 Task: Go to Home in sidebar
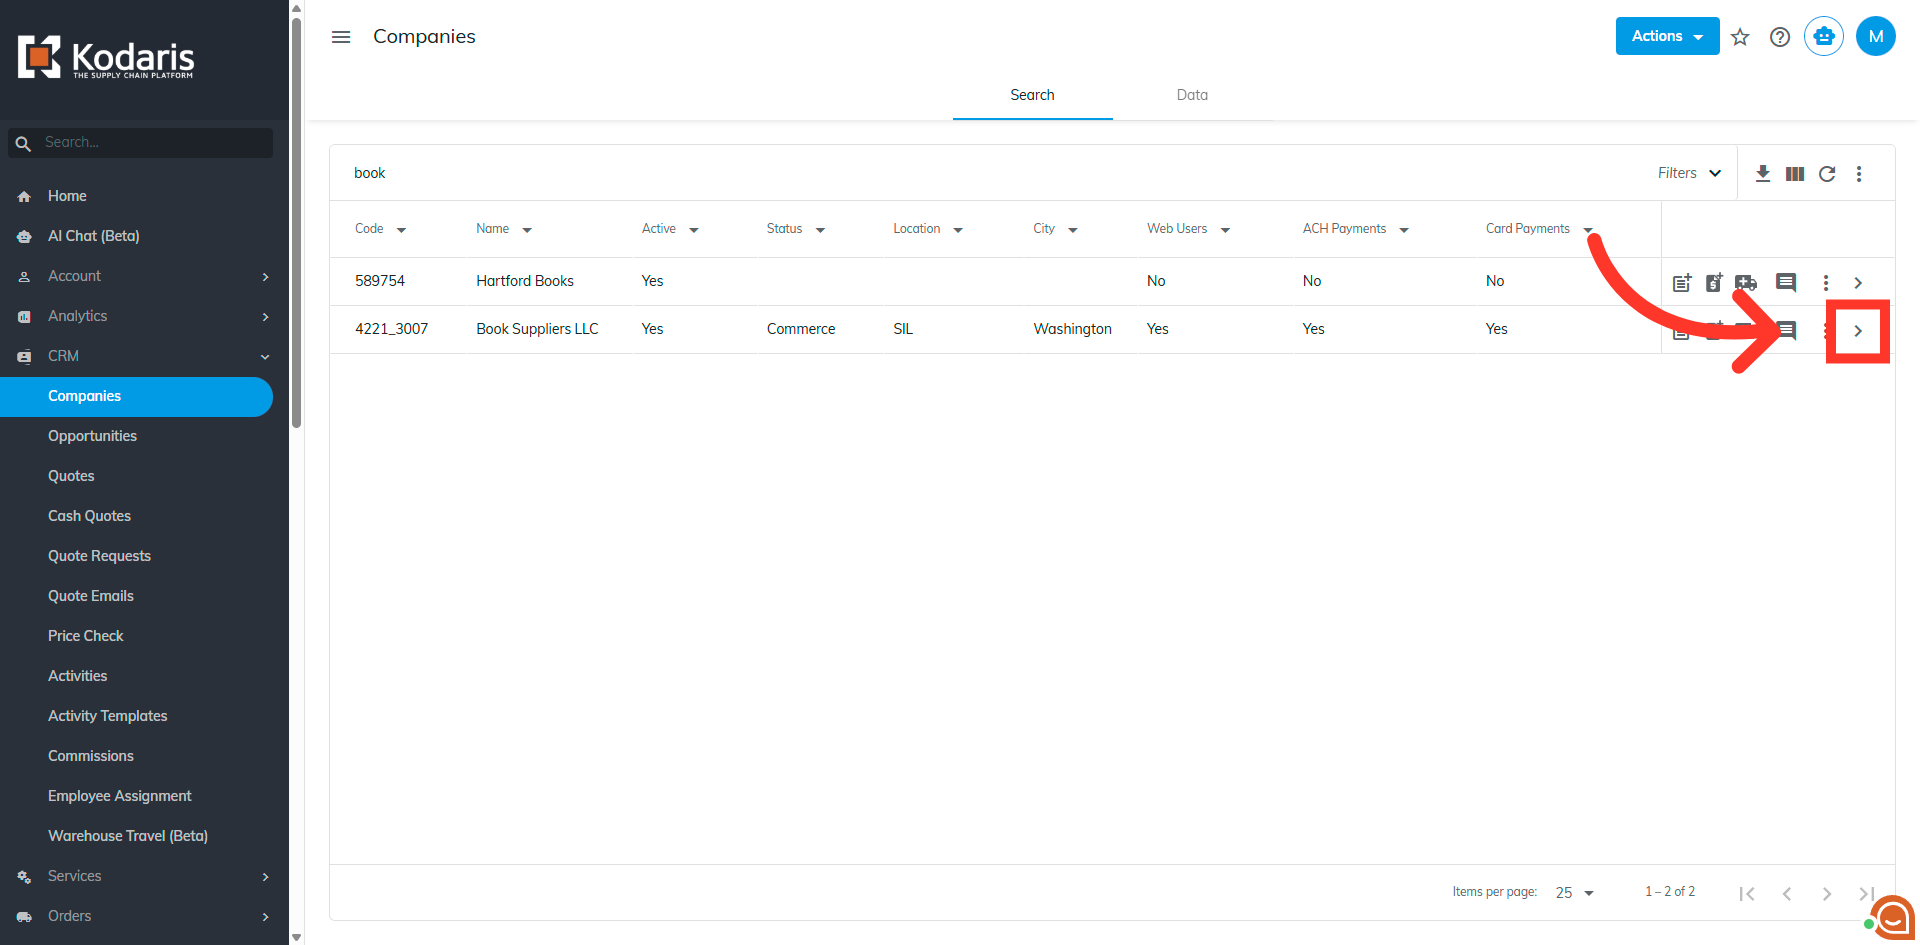67,196
